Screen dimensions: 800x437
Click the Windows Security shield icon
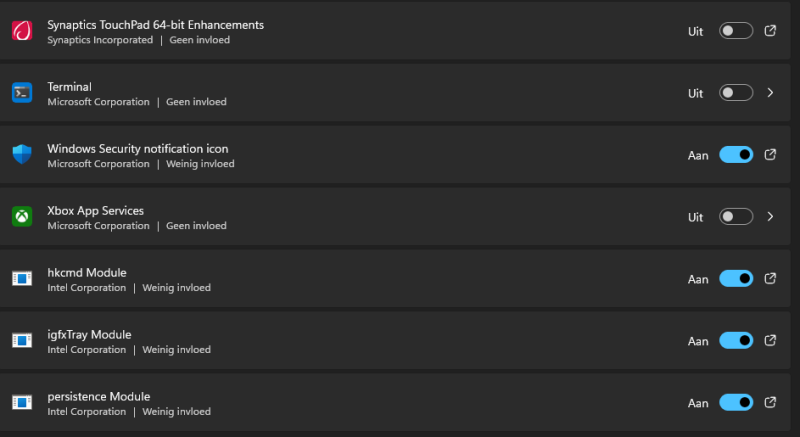tap(22, 155)
